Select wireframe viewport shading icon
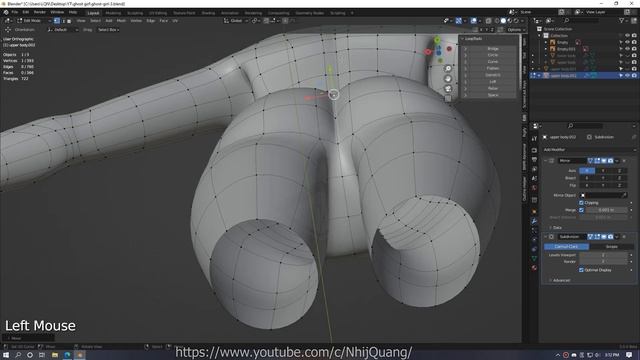640x360 pixels. [x=497, y=20]
